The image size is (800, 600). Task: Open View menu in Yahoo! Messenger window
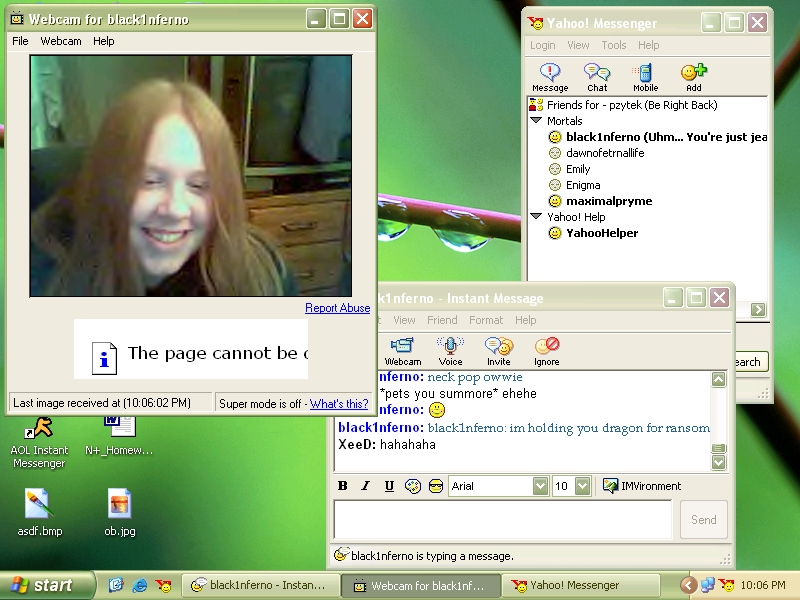tap(578, 45)
